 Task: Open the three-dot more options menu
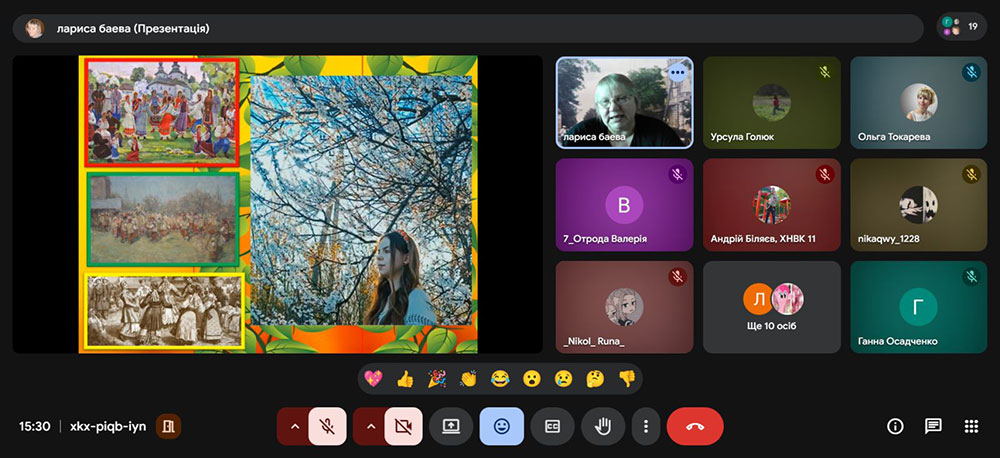click(646, 426)
